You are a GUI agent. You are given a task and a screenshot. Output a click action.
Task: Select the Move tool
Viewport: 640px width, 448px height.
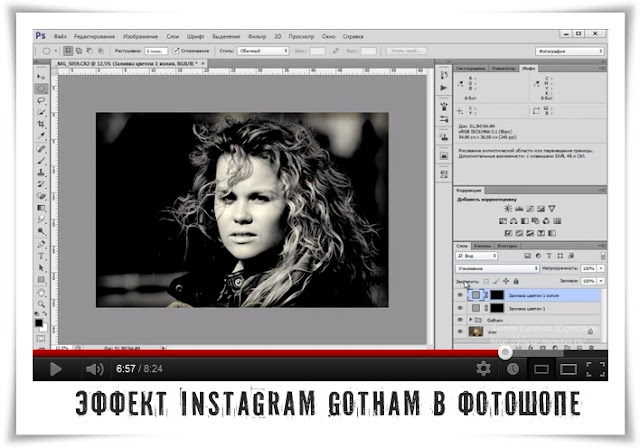[41, 77]
